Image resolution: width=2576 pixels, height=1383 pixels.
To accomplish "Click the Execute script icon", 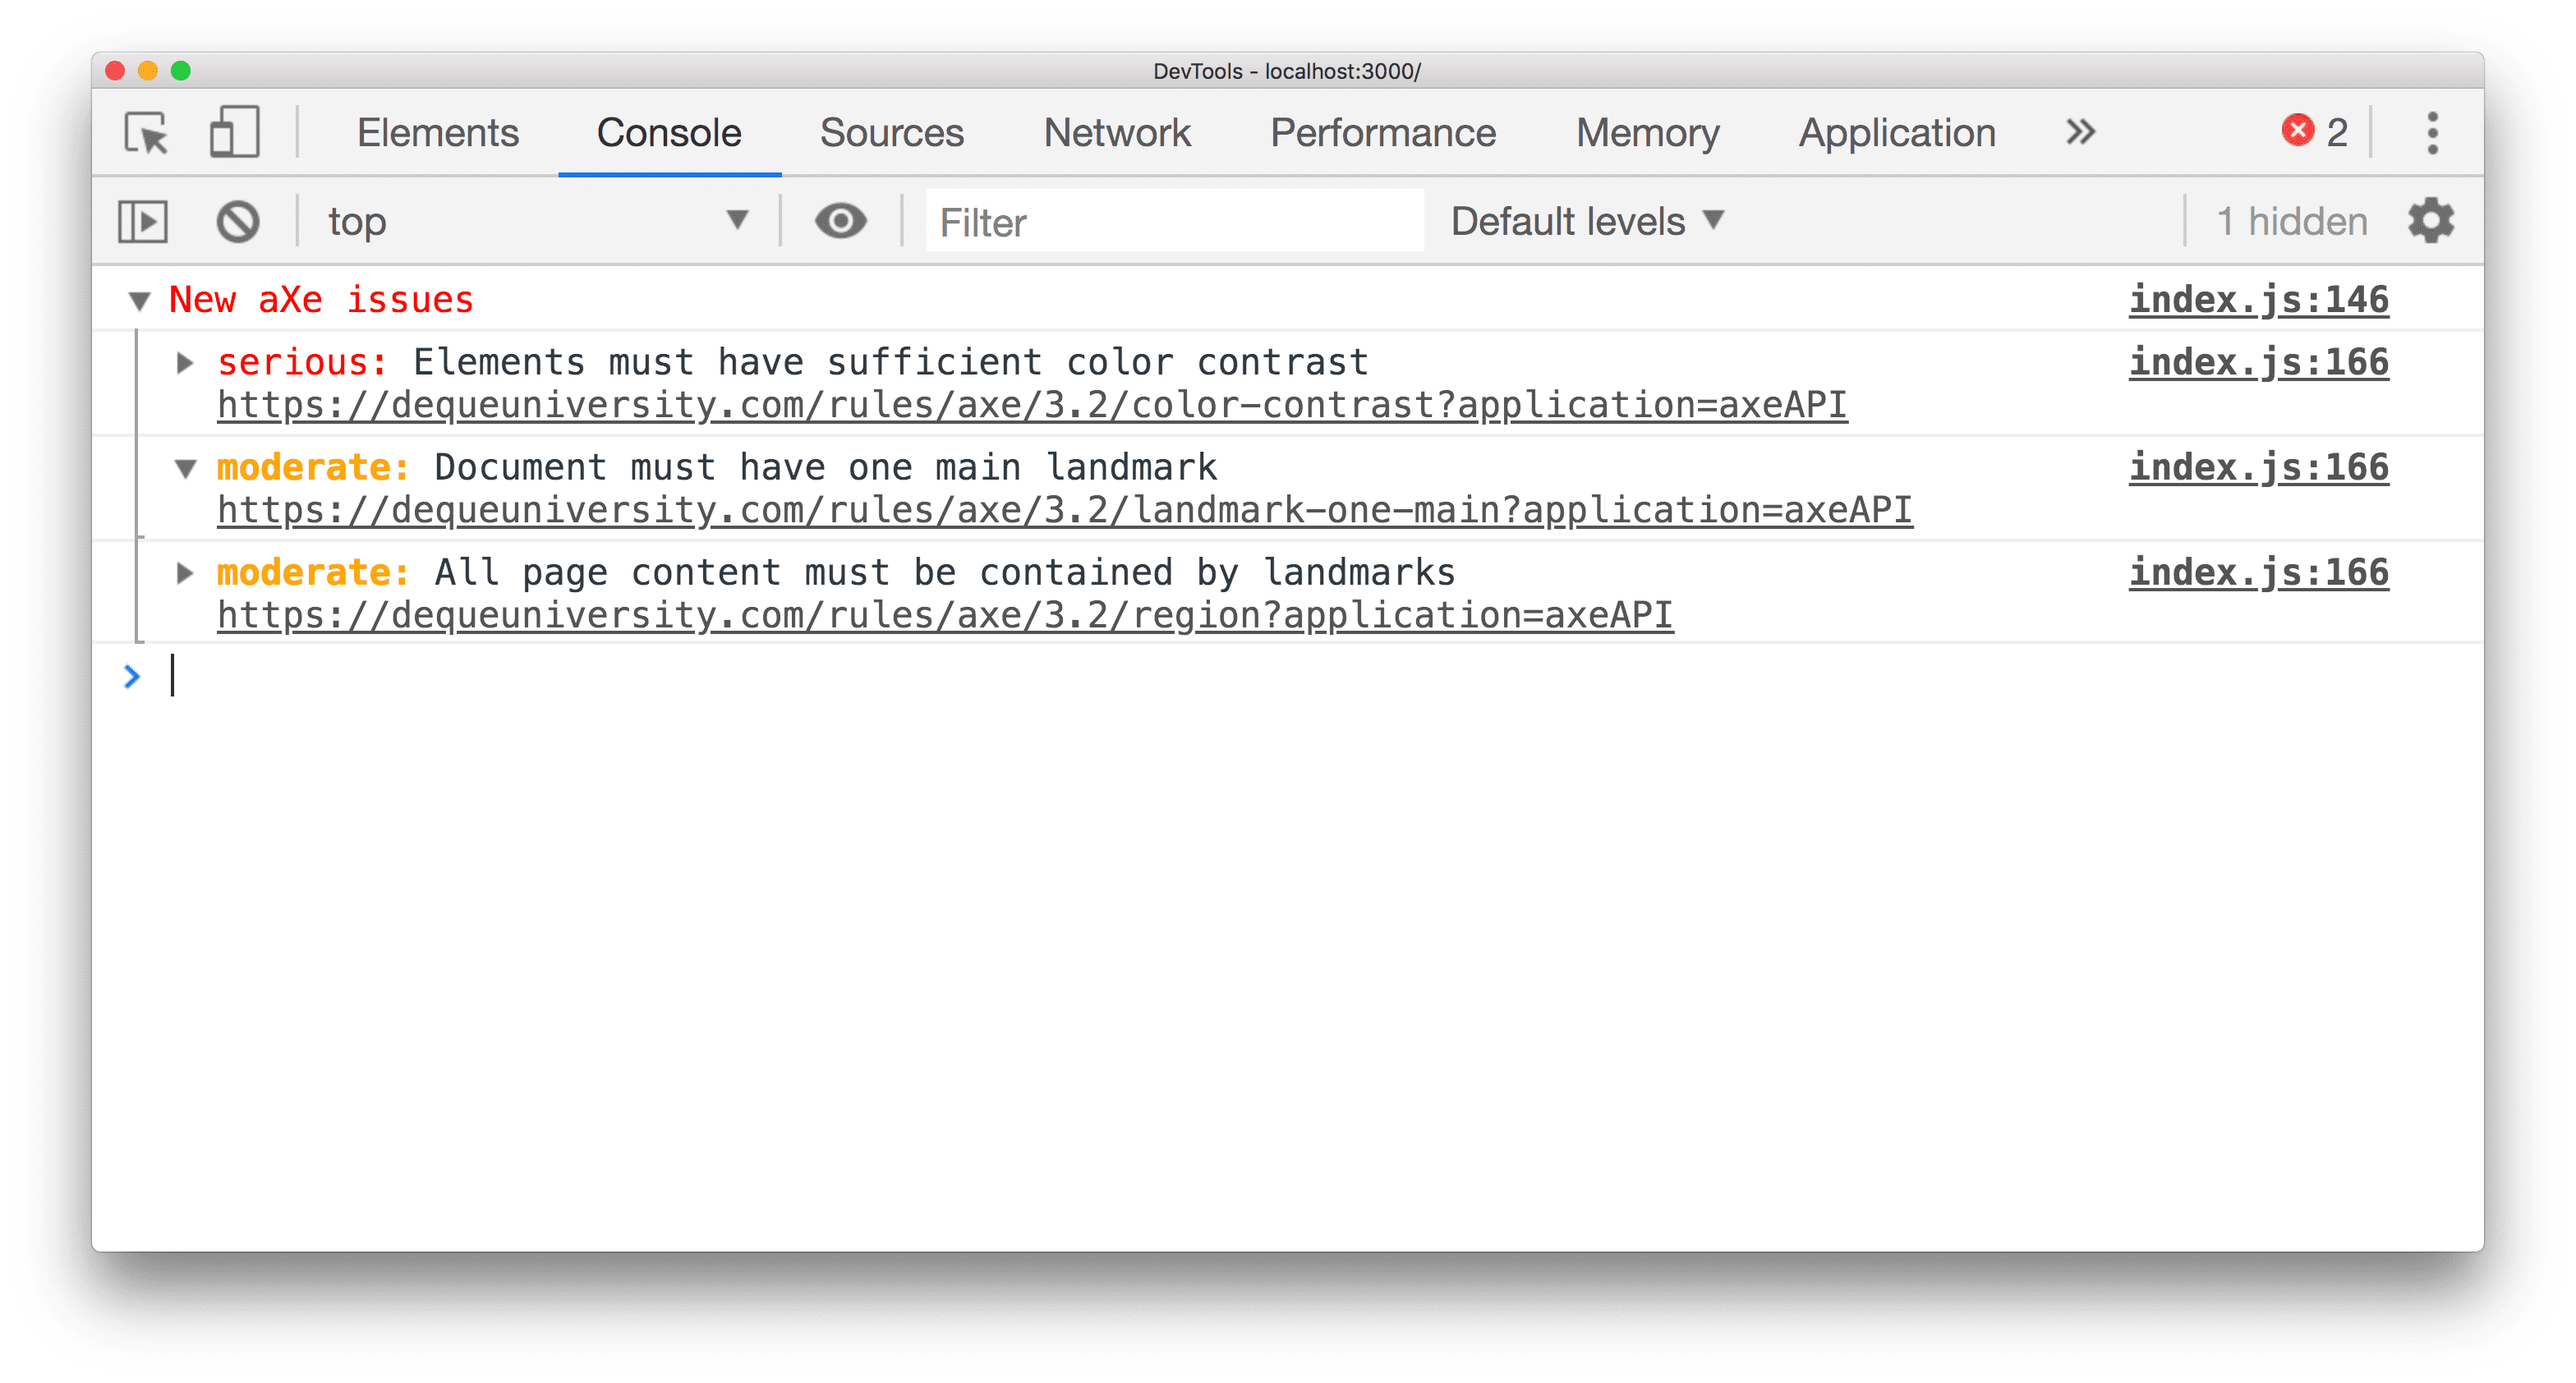I will click(x=143, y=222).
